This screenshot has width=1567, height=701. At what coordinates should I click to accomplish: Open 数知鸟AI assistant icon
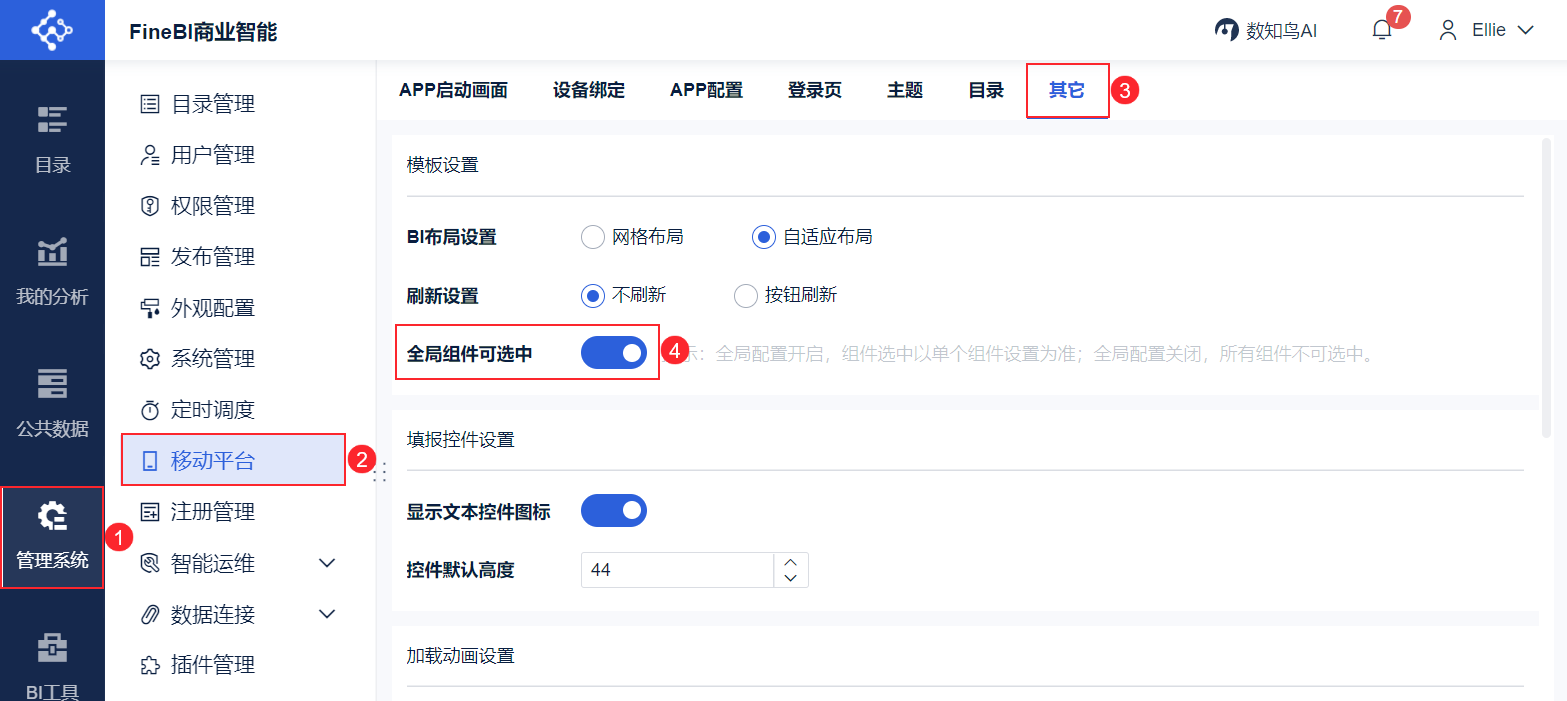coord(1226,30)
